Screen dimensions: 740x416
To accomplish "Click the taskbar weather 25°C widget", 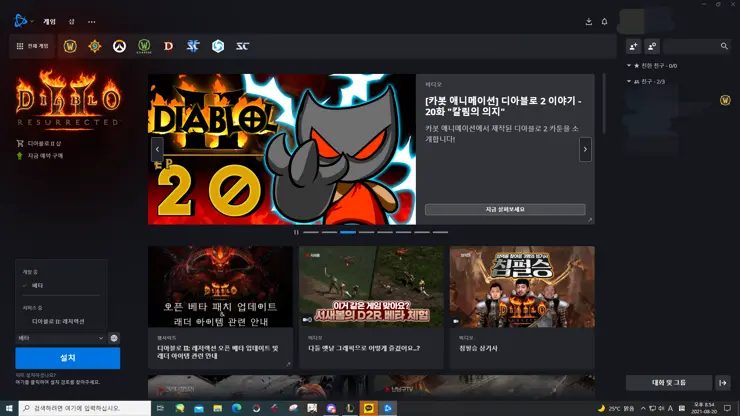I will click(616, 408).
